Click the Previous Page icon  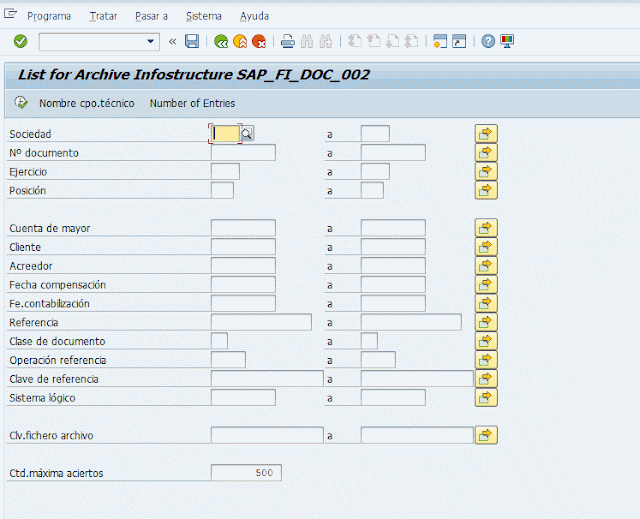(373, 41)
